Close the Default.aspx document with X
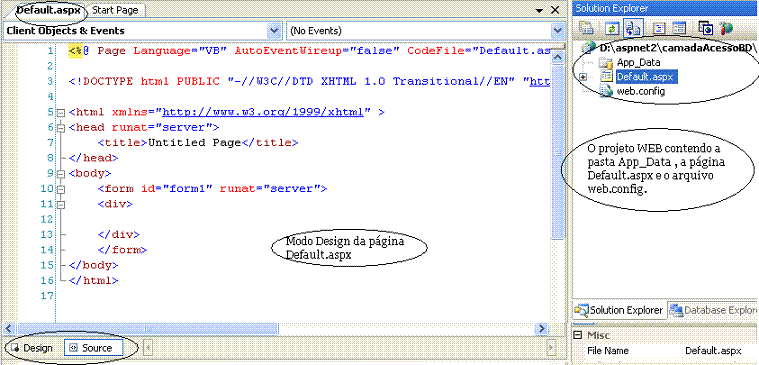 [555, 10]
